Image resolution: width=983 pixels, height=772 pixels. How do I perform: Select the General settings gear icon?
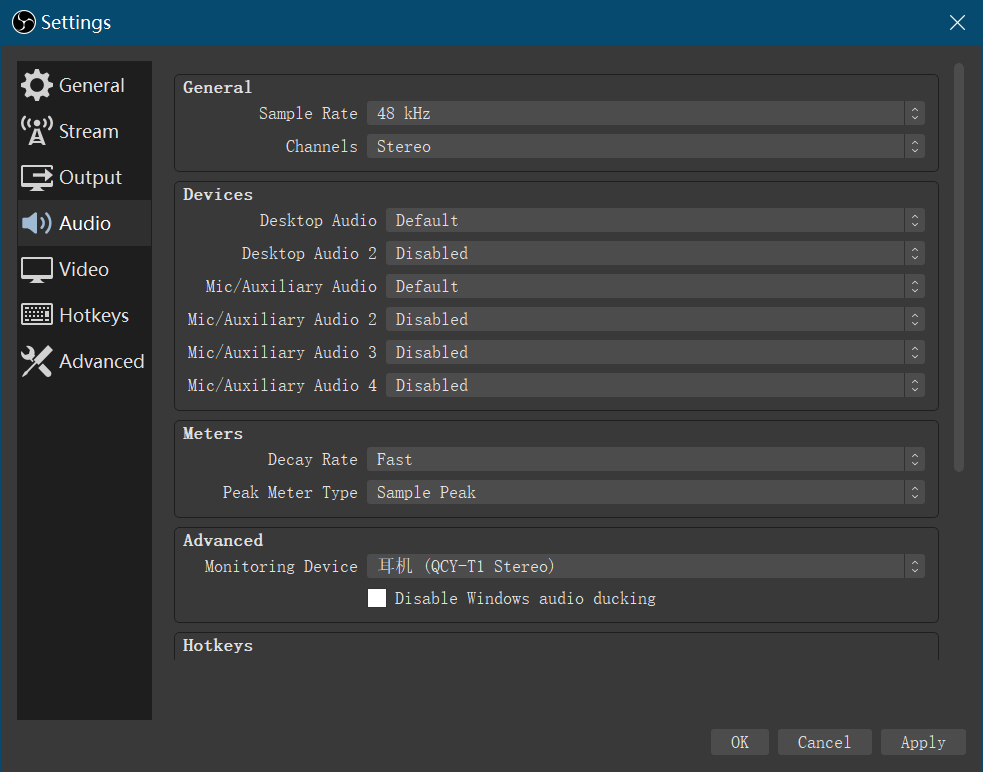coord(36,85)
